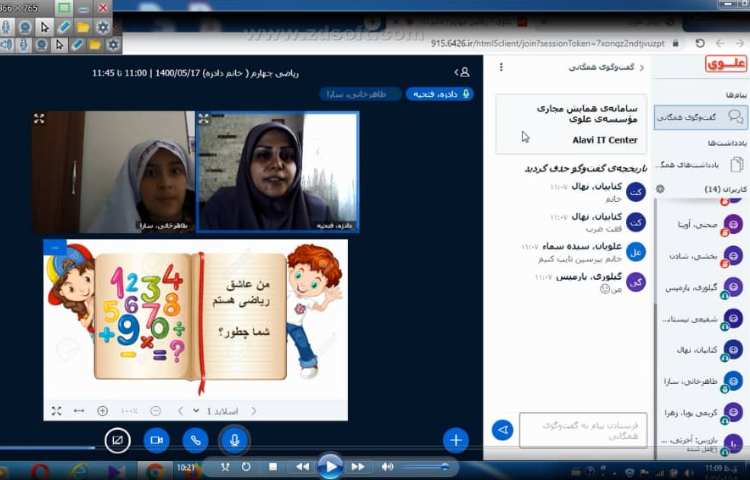Fit the slide to width
Screen dimensions: 750x480
[x=79, y=411]
